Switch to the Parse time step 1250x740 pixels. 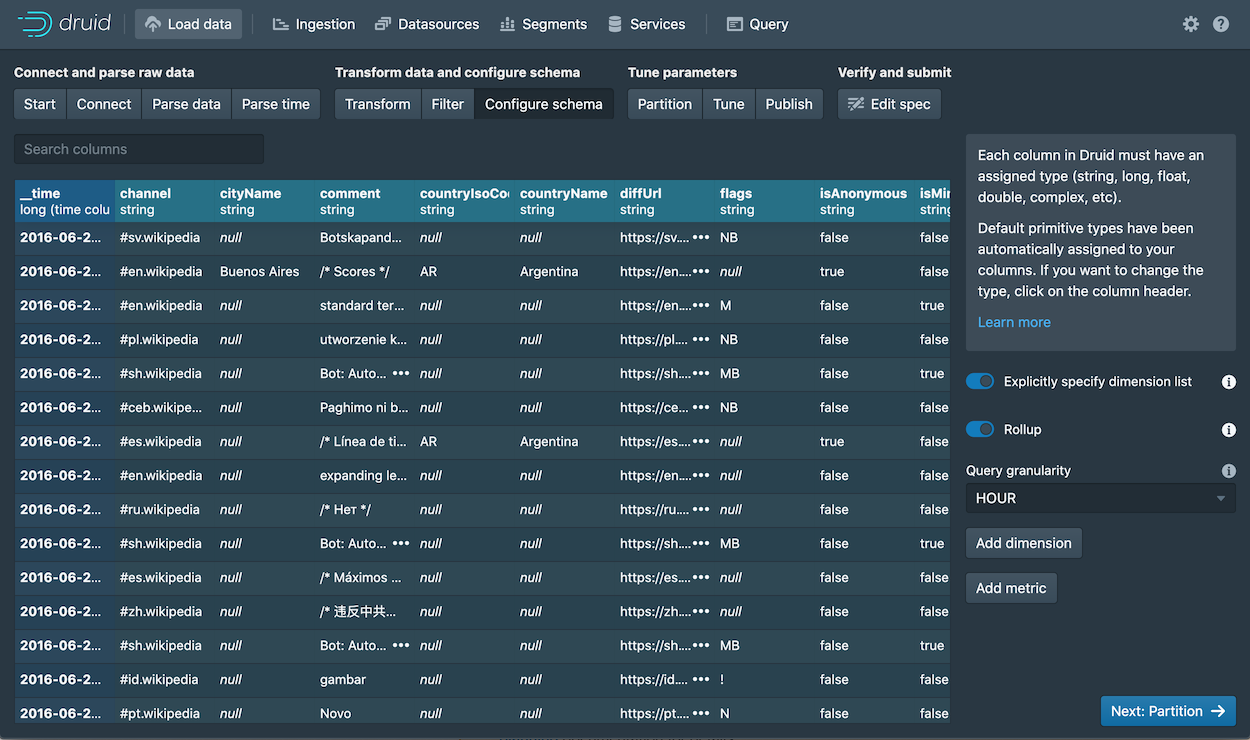(x=276, y=104)
